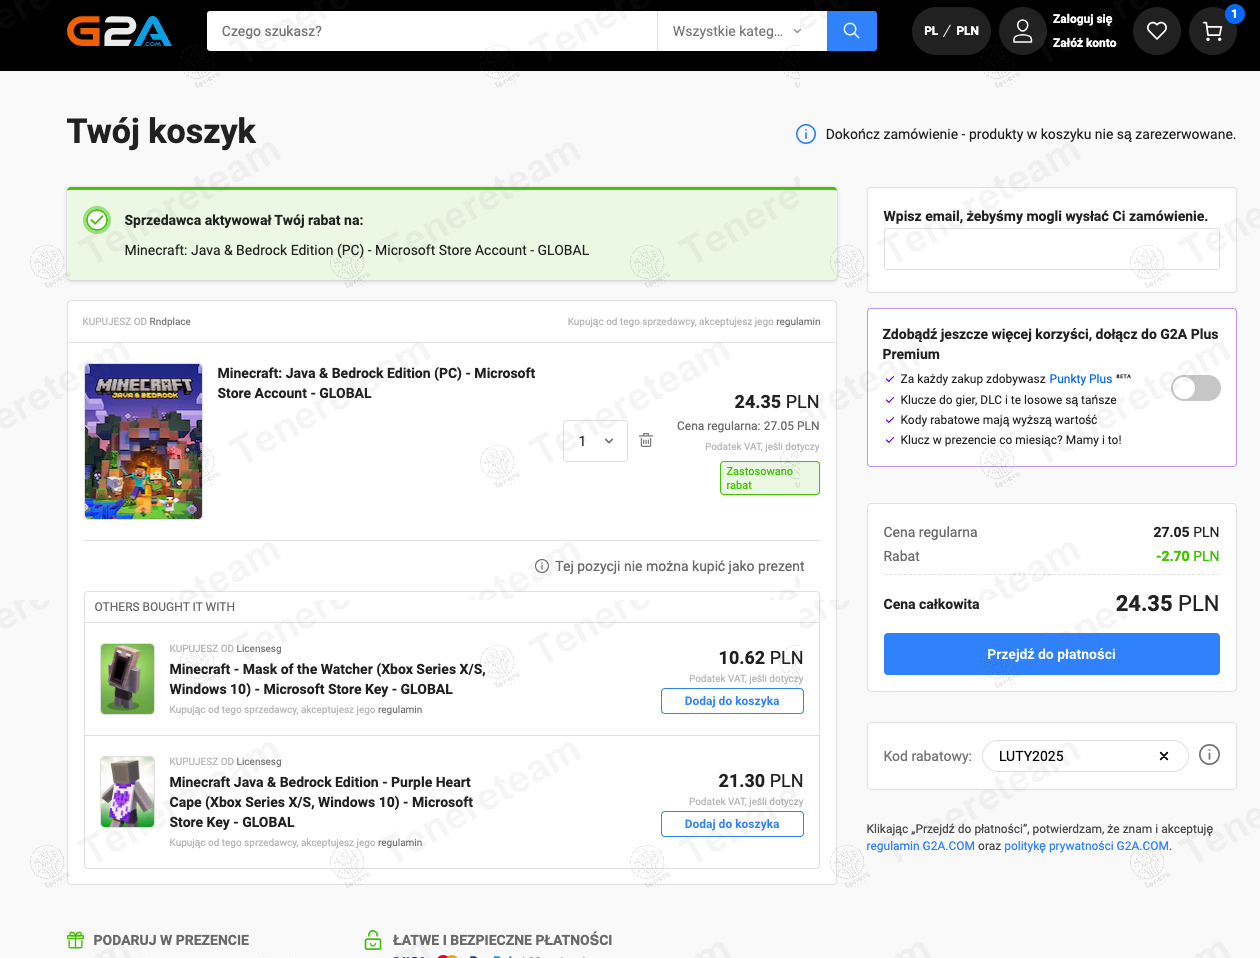The image size is (1260, 958).
Task: Remove Minecraft item with trash icon
Action: tap(646, 441)
